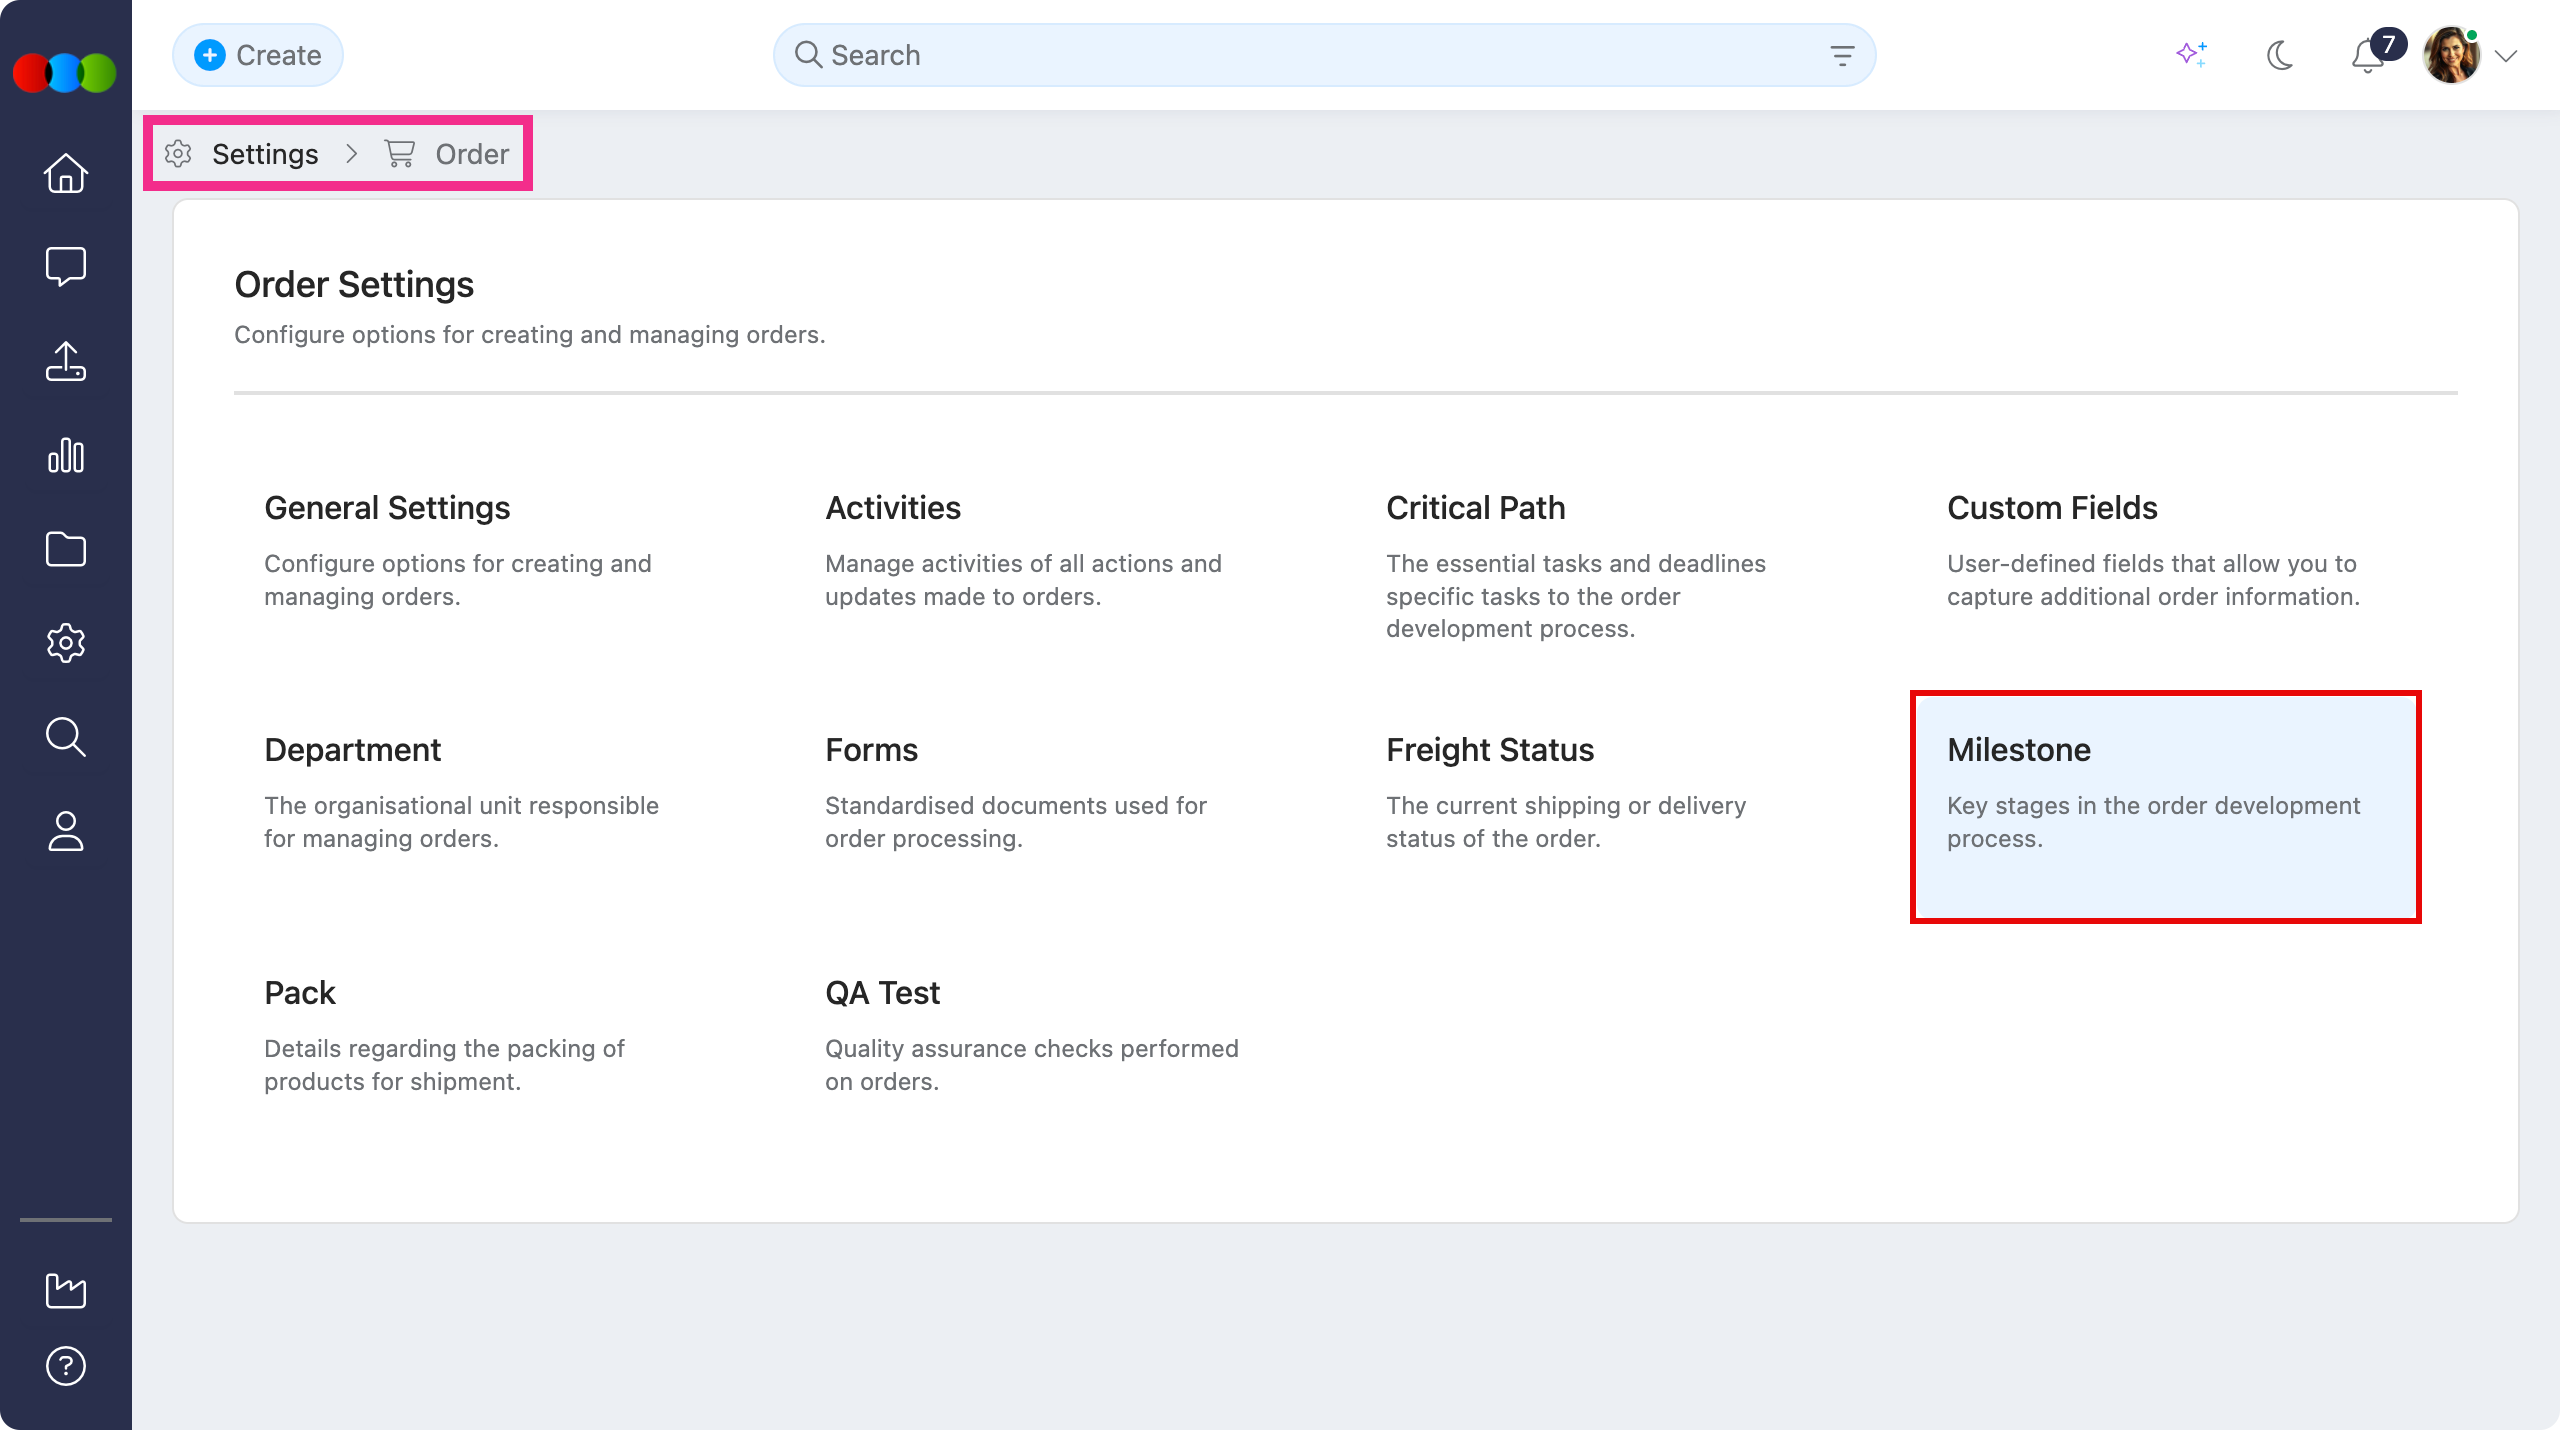Open the sidebar search magnifier icon
This screenshot has width=2560, height=1430.
coord(66,737)
